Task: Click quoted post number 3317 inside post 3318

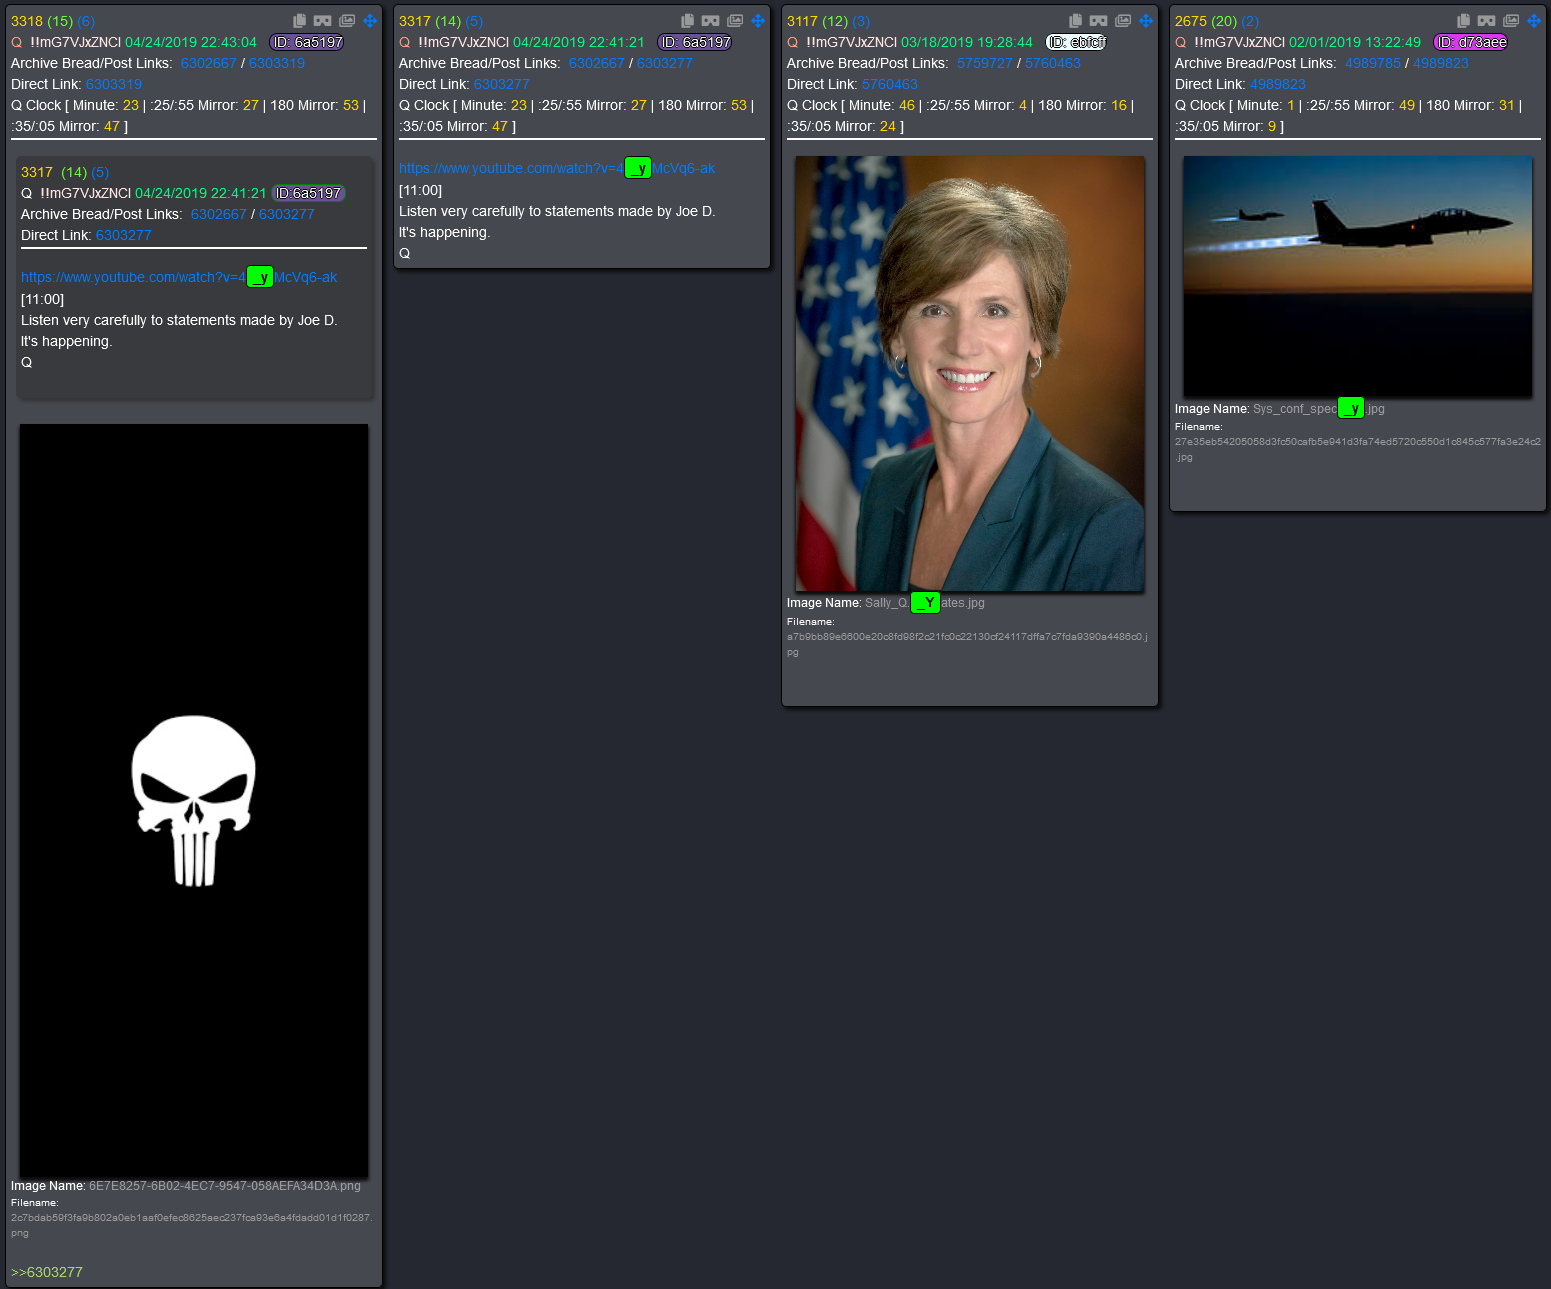Action: [x=37, y=172]
